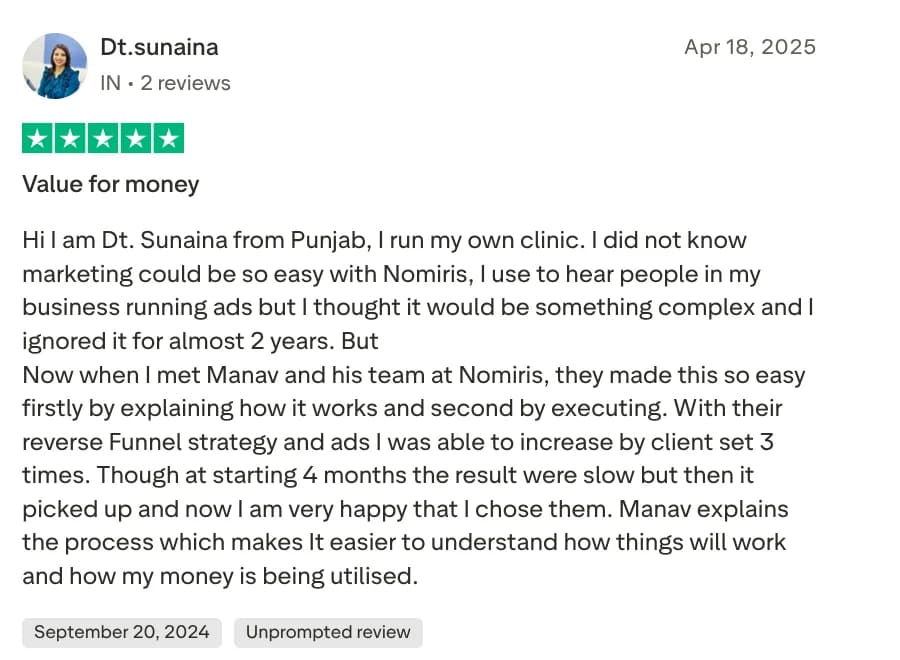
Task: Click the "Unprompted review" badge
Action: (328, 632)
